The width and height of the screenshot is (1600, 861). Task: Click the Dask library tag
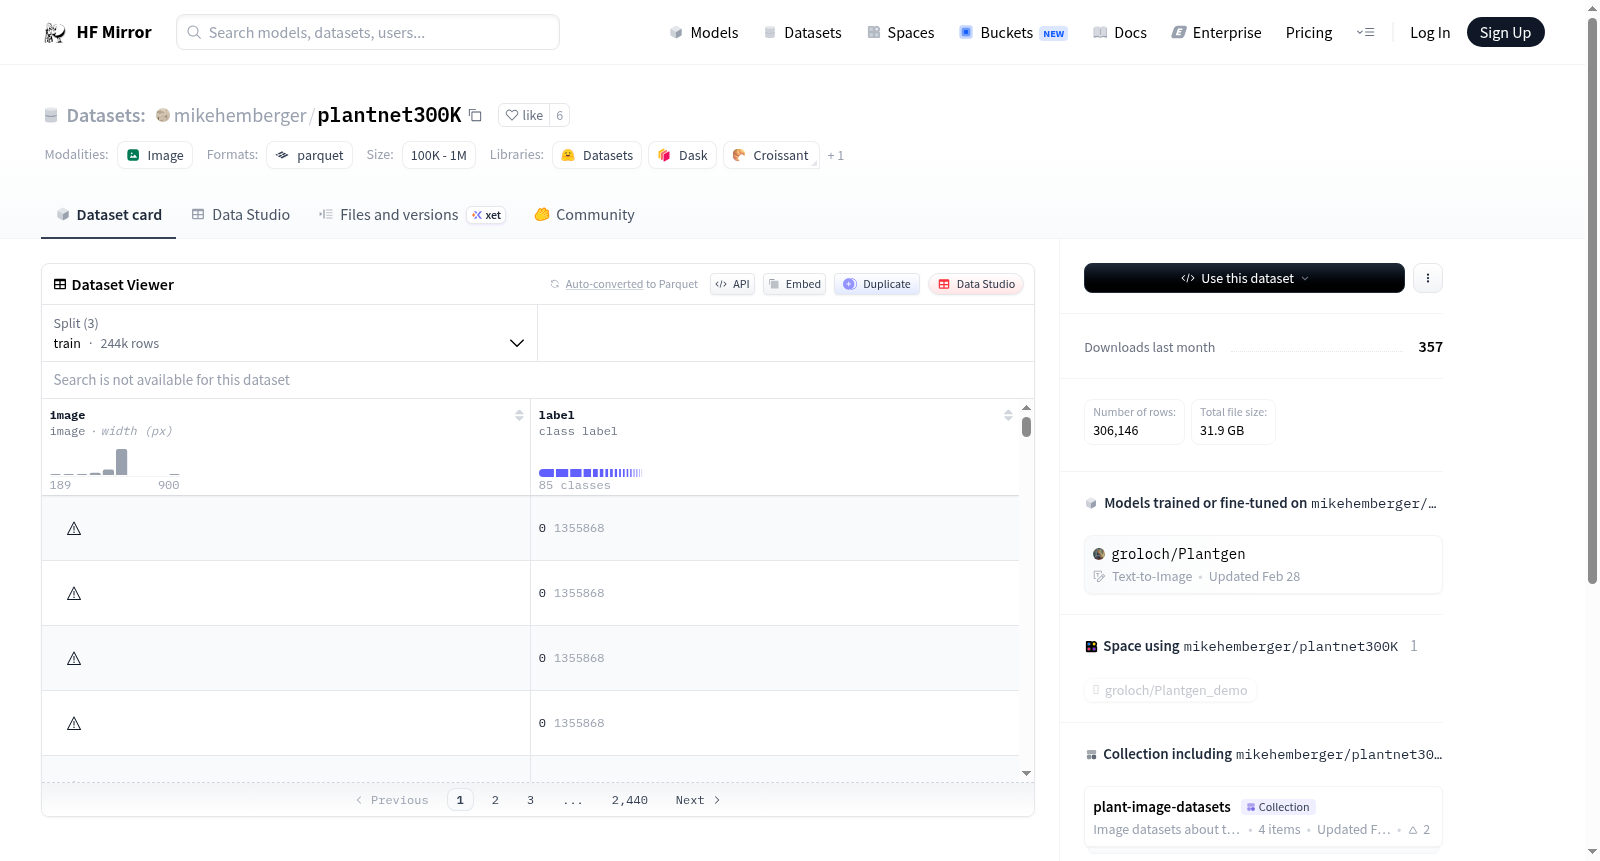click(x=683, y=155)
